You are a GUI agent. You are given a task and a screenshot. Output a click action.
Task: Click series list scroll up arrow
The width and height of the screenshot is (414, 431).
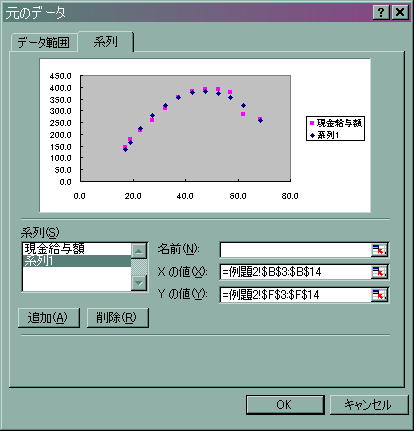tap(139, 251)
